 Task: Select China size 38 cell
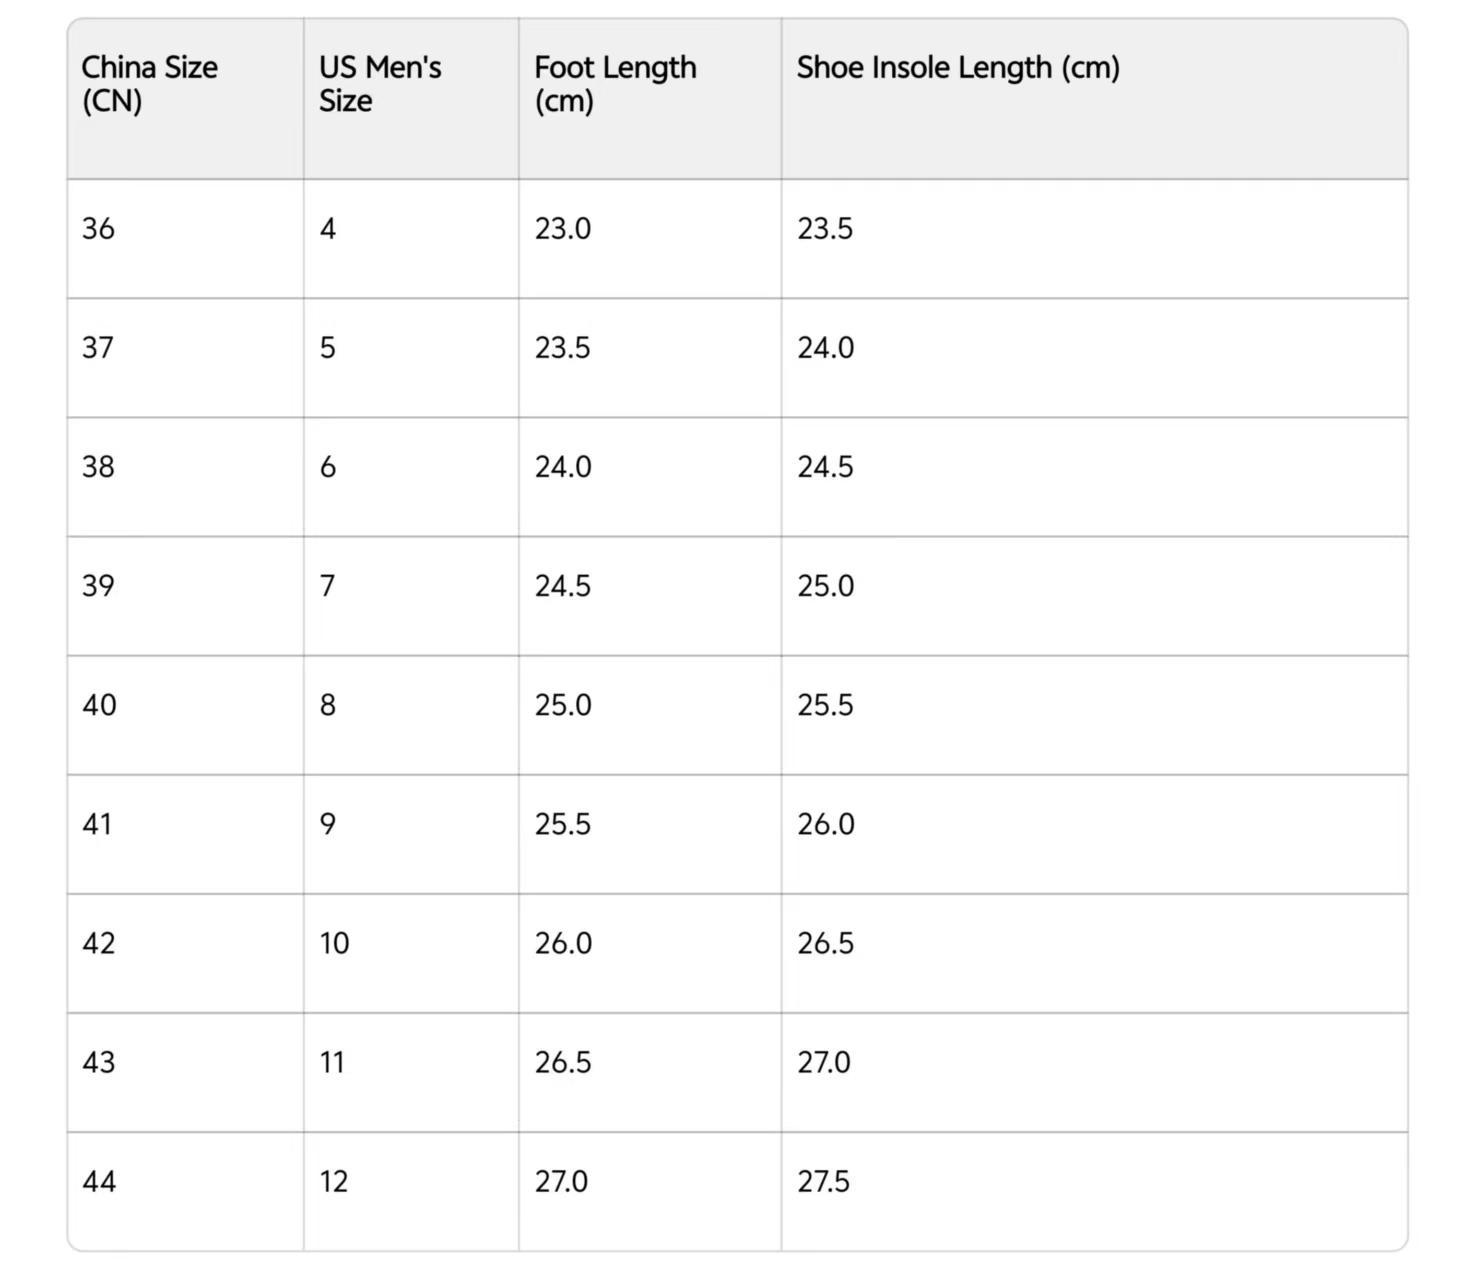click(x=98, y=467)
